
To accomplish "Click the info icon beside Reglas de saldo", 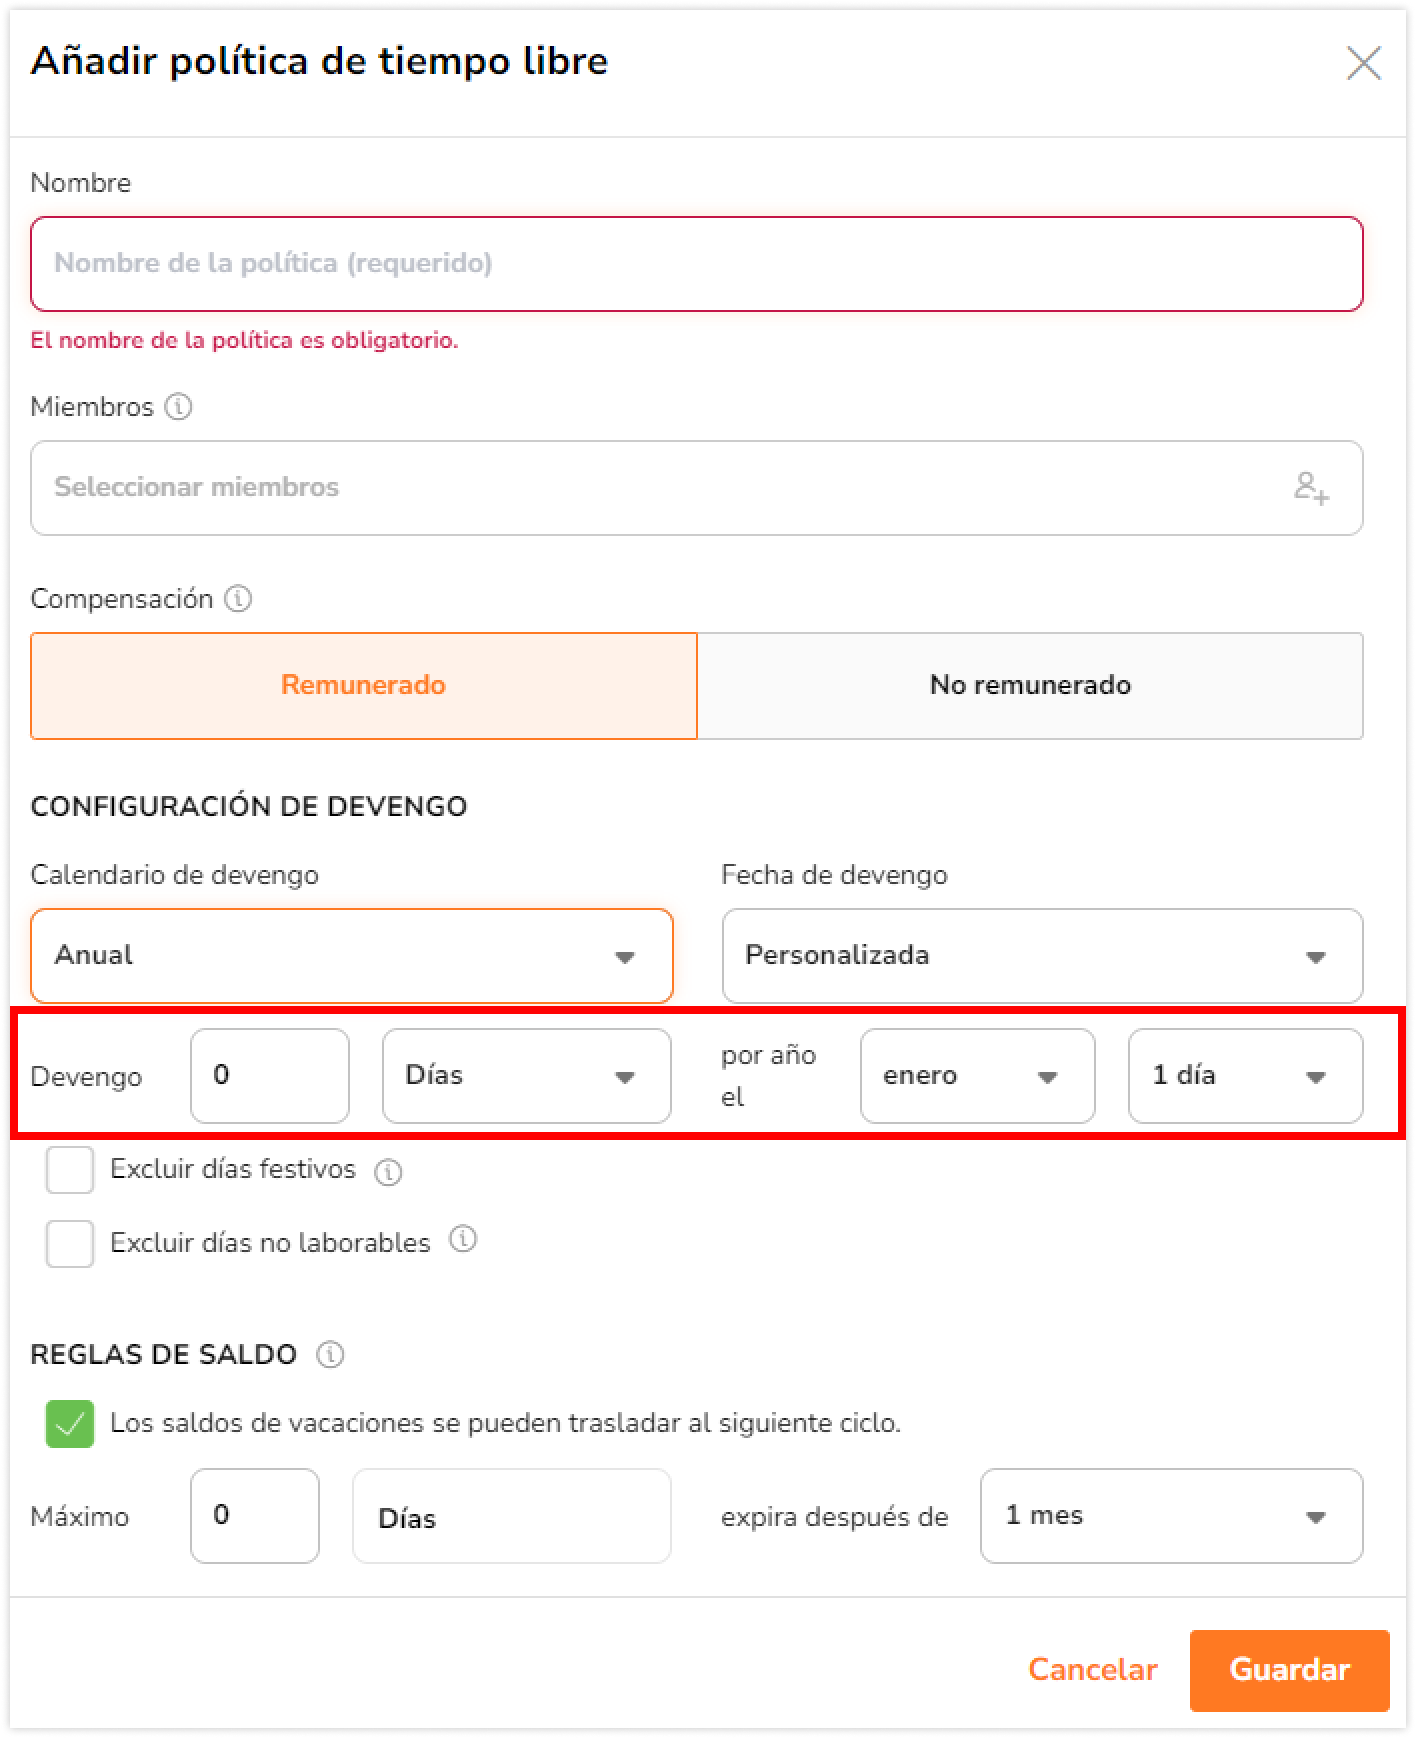I will (x=330, y=1355).
